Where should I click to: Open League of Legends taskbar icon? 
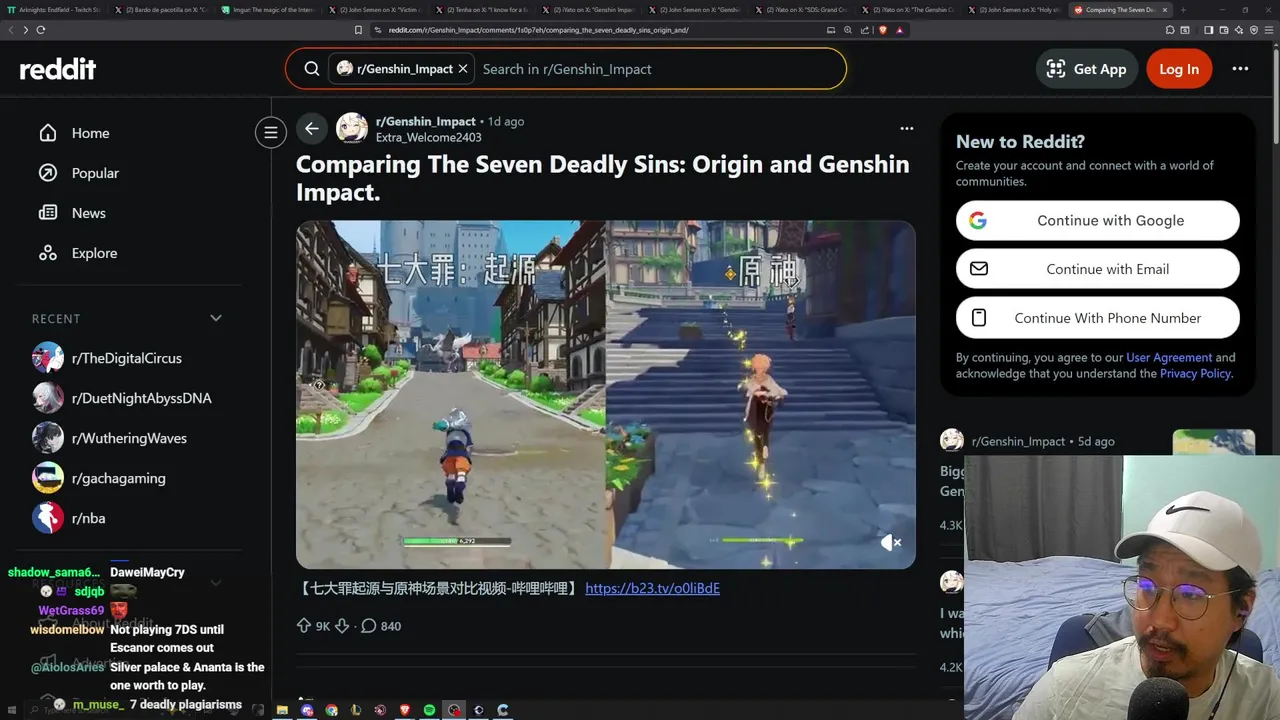(x=356, y=710)
